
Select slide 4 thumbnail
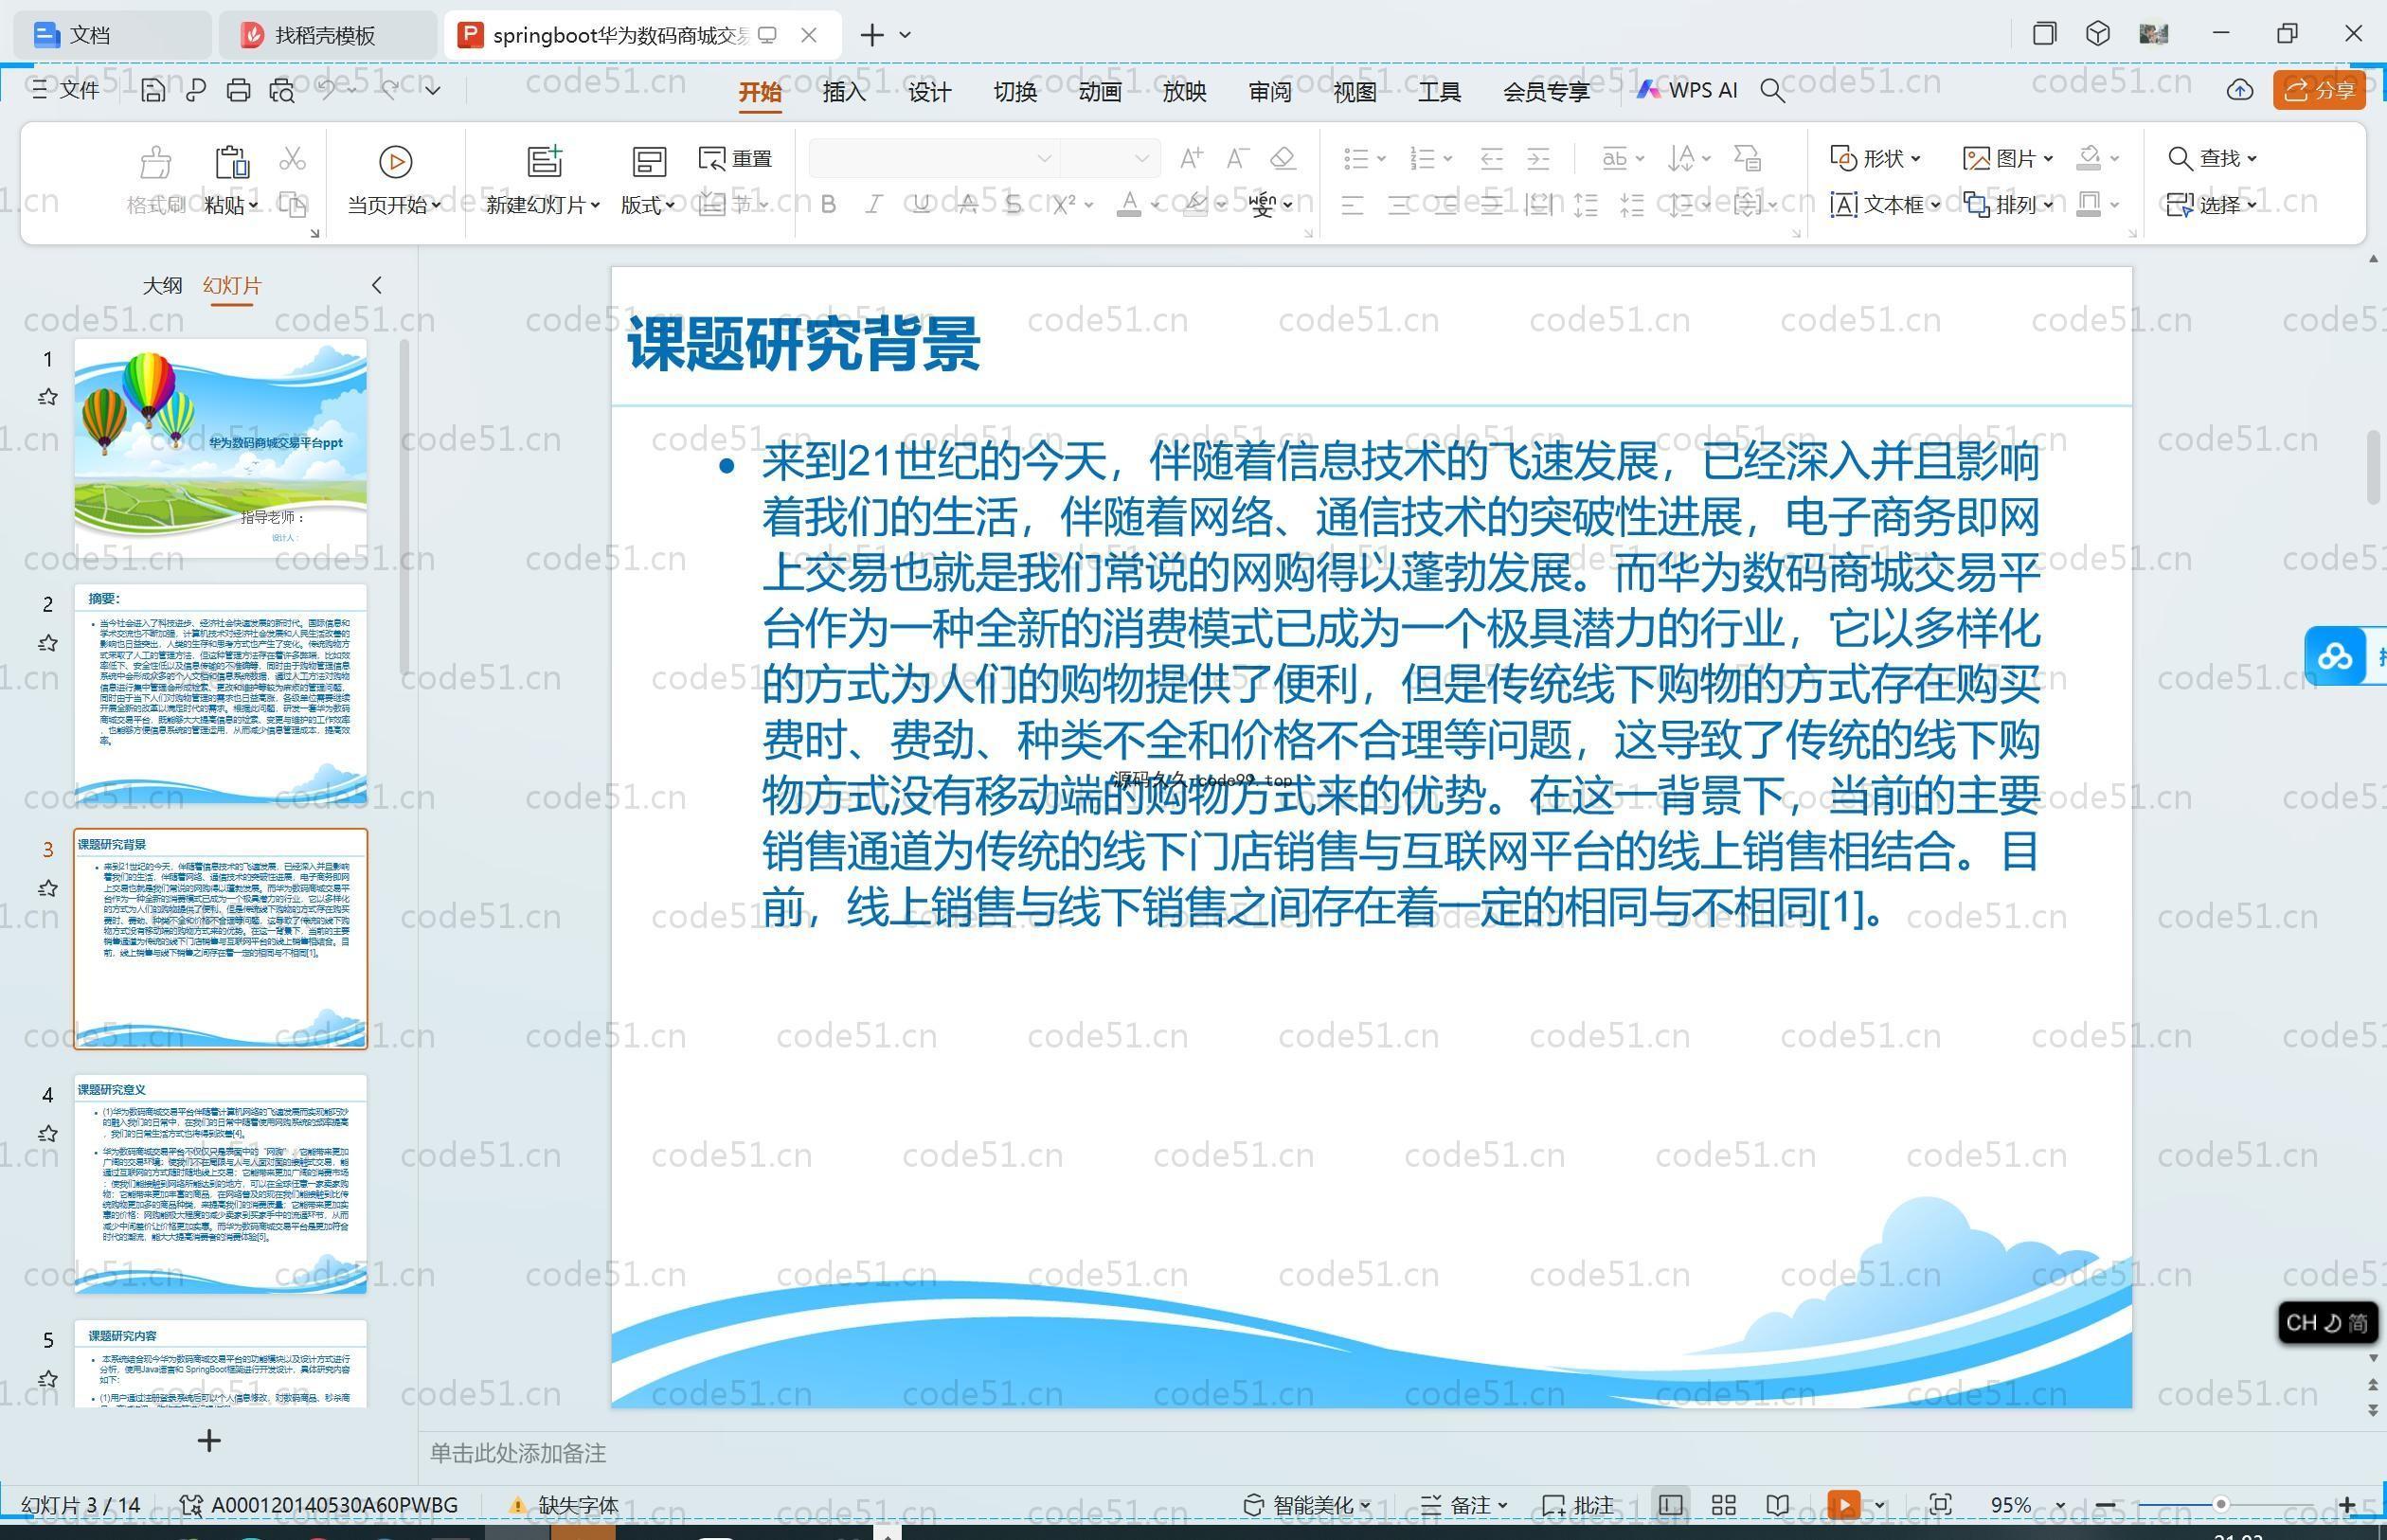click(x=221, y=1184)
